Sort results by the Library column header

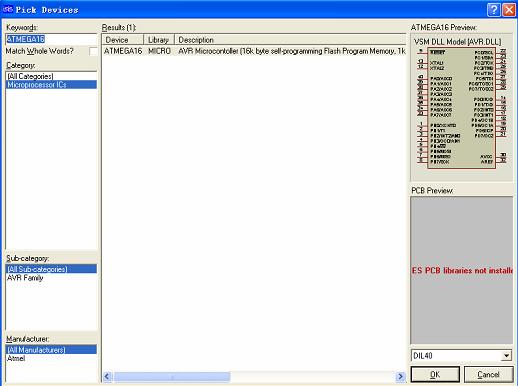click(x=159, y=40)
